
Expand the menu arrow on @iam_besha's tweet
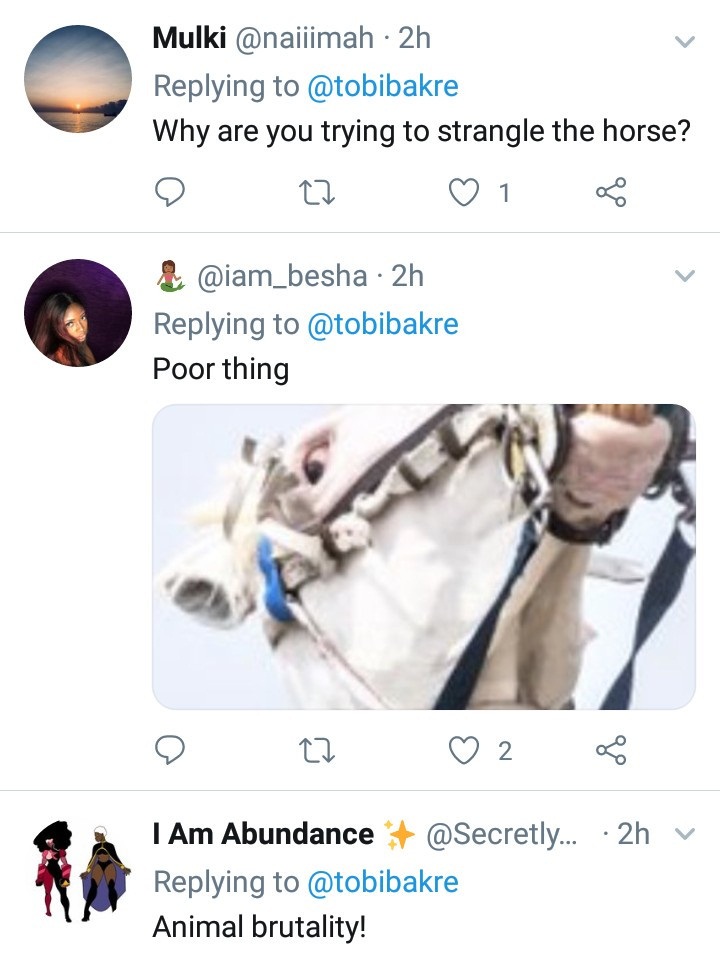[x=685, y=276]
